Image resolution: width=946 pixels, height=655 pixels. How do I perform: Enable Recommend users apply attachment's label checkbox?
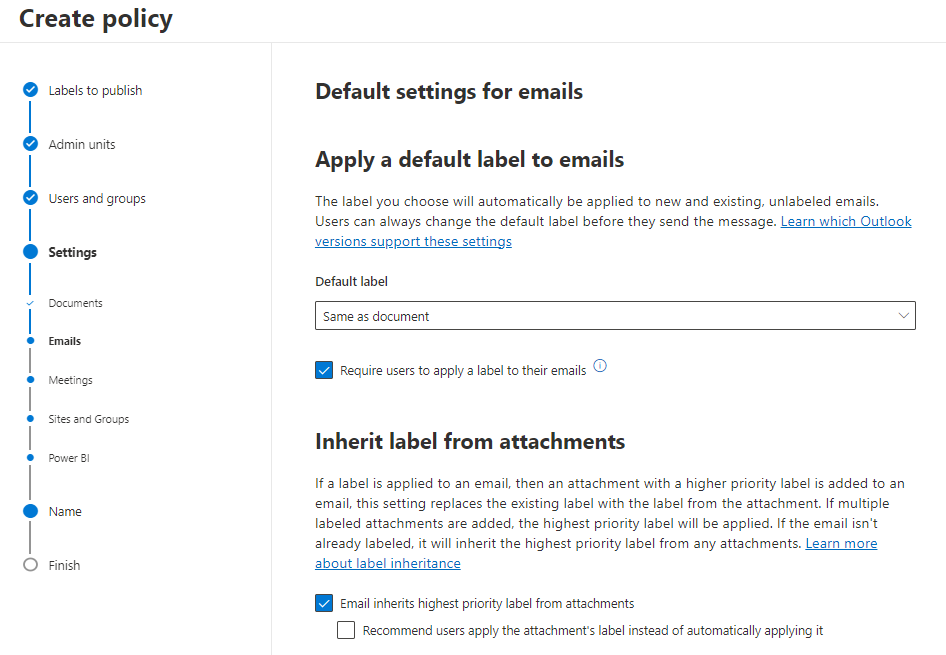pos(346,630)
